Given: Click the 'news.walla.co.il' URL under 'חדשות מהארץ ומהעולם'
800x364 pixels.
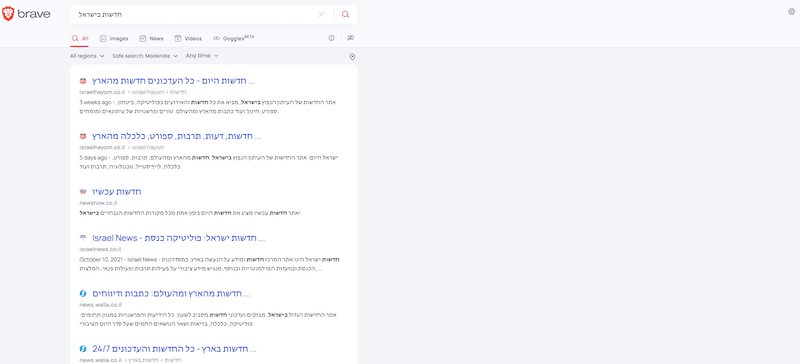Looking at the screenshot, I should tap(101, 305).
